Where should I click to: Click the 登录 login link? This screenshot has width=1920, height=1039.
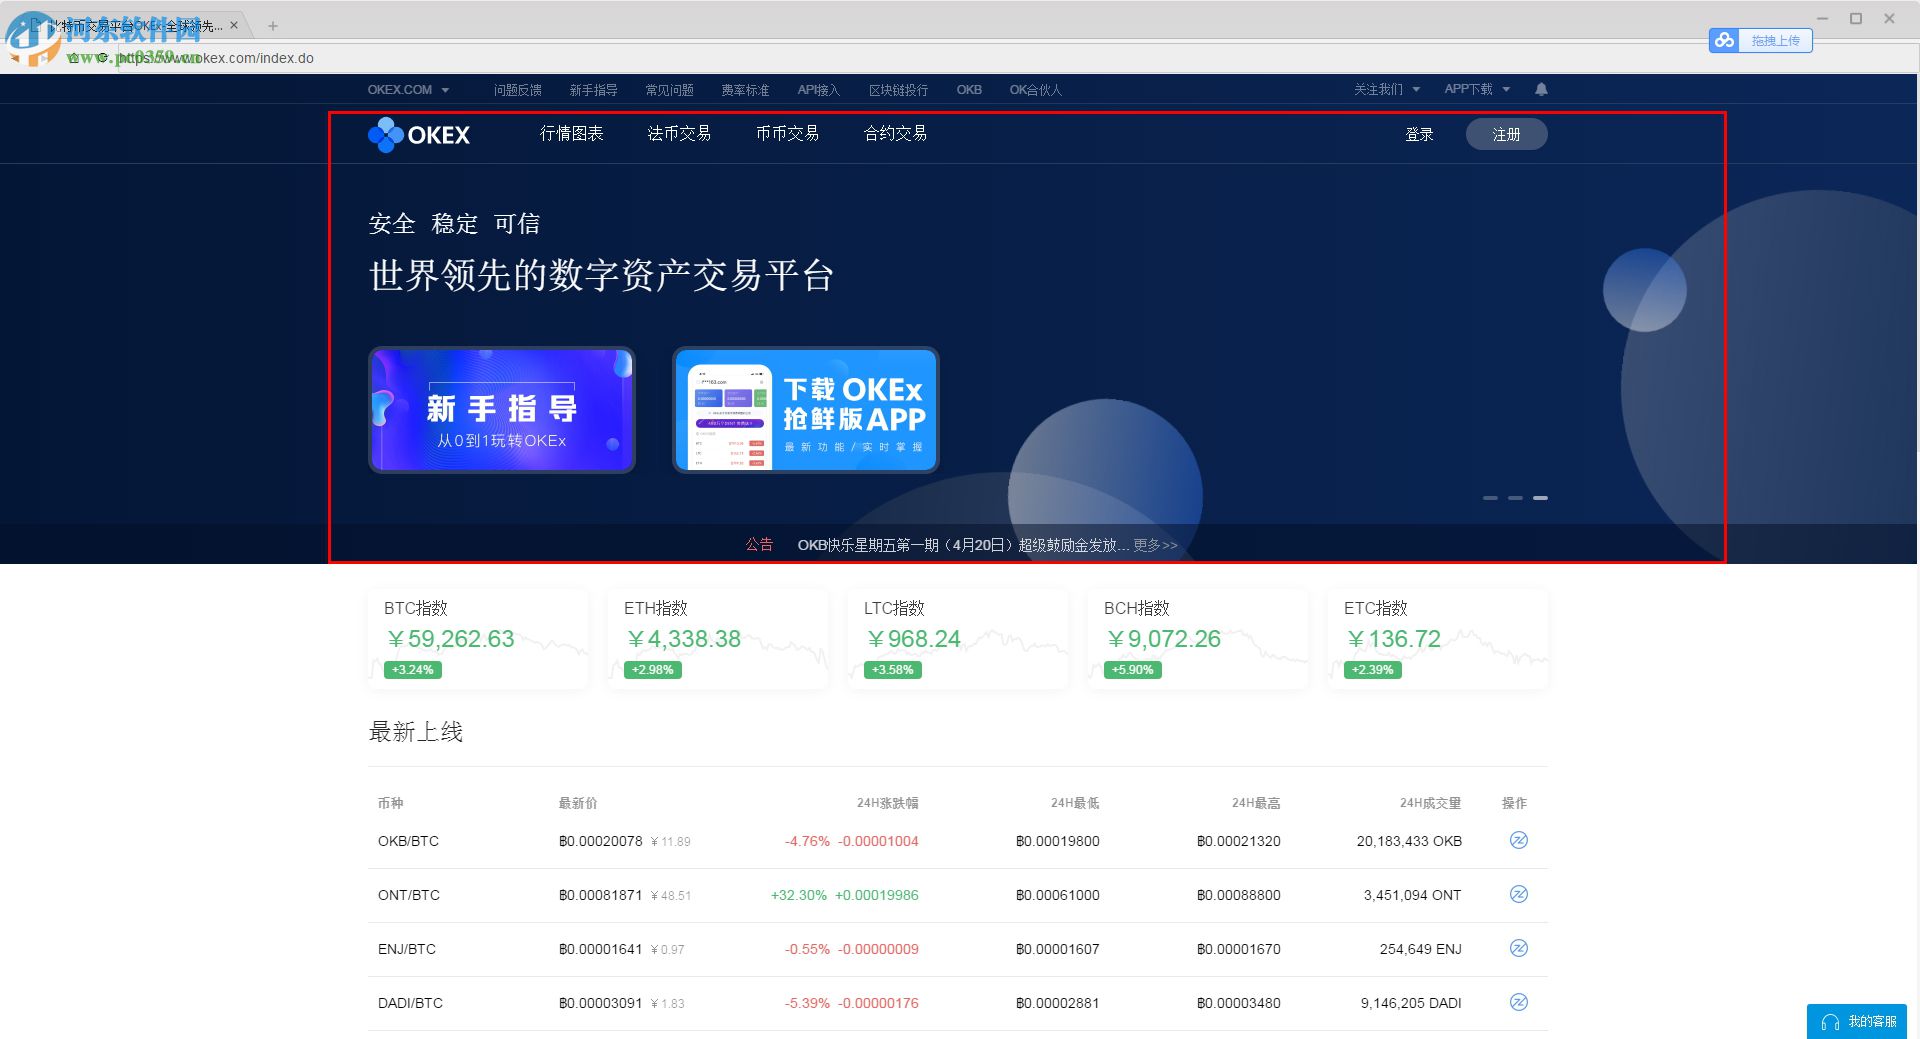[1419, 135]
